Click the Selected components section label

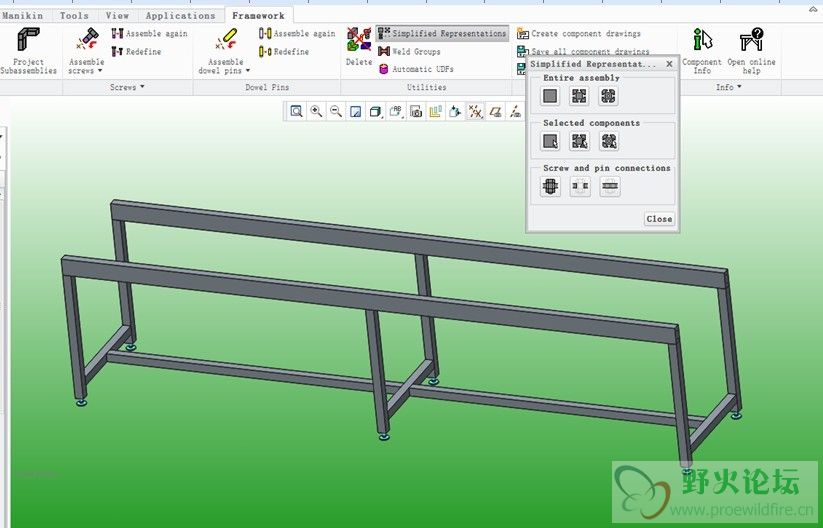click(x=592, y=123)
